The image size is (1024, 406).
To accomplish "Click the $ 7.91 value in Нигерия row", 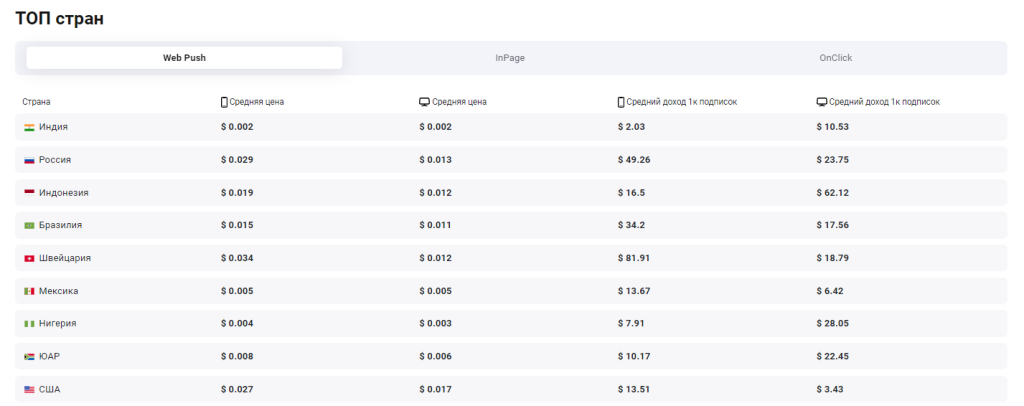I will pos(632,324).
